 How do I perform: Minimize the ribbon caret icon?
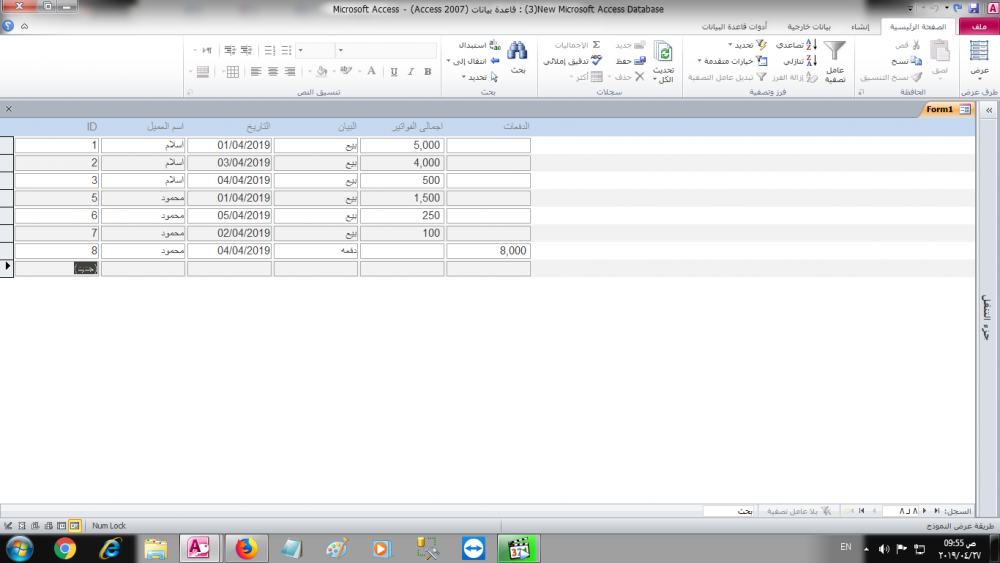(24, 26)
